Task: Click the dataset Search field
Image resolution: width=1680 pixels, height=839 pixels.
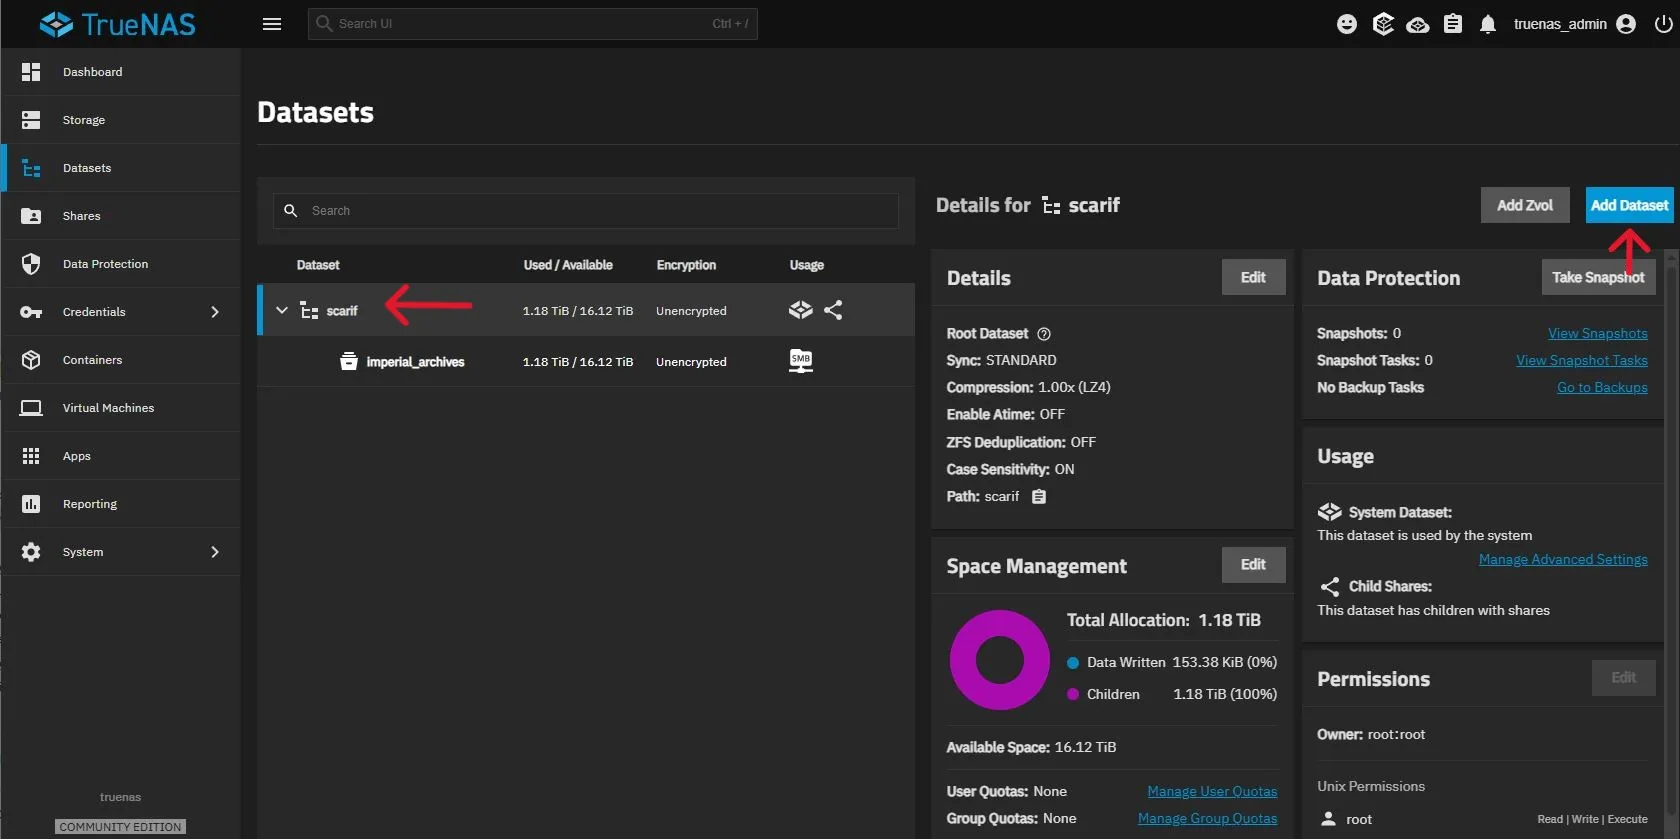Action: click(585, 211)
